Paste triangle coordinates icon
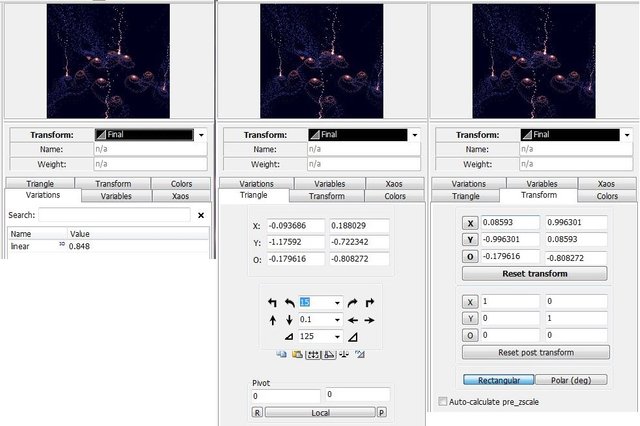Image resolution: width=640 pixels, height=426 pixels. click(297, 354)
